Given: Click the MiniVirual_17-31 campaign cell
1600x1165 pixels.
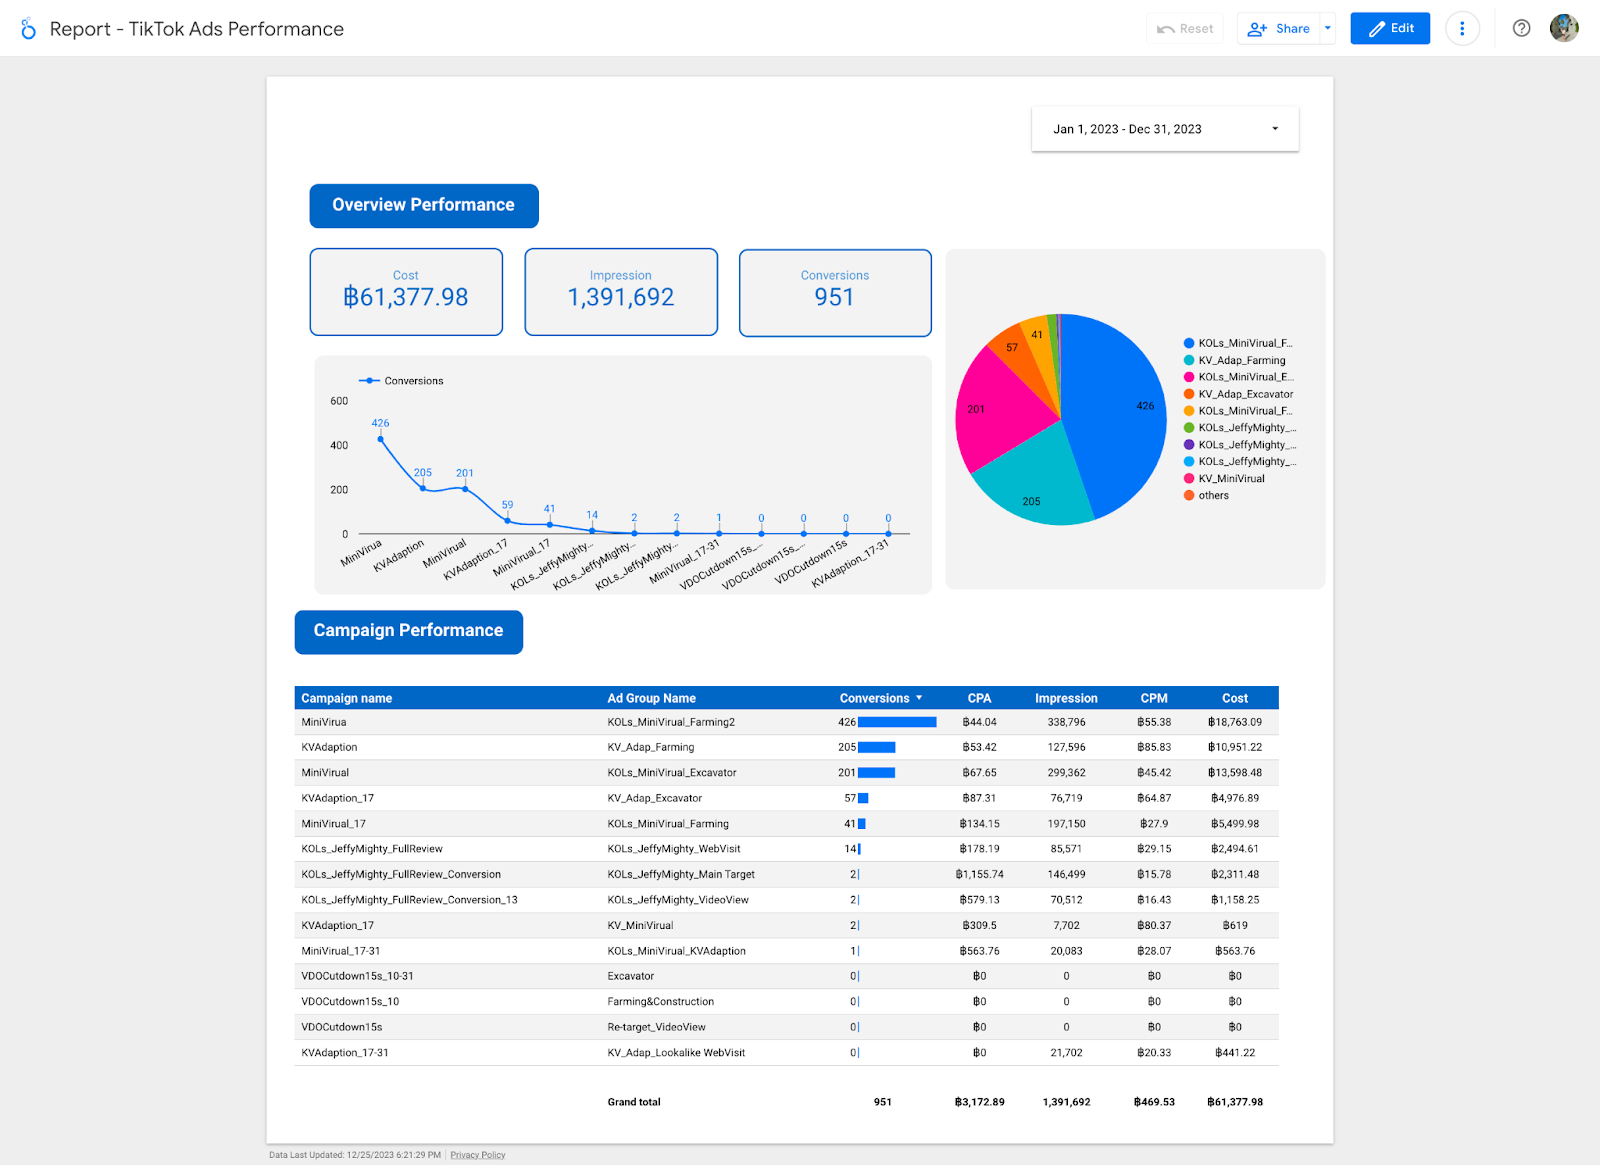Looking at the screenshot, I should tap(341, 951).
